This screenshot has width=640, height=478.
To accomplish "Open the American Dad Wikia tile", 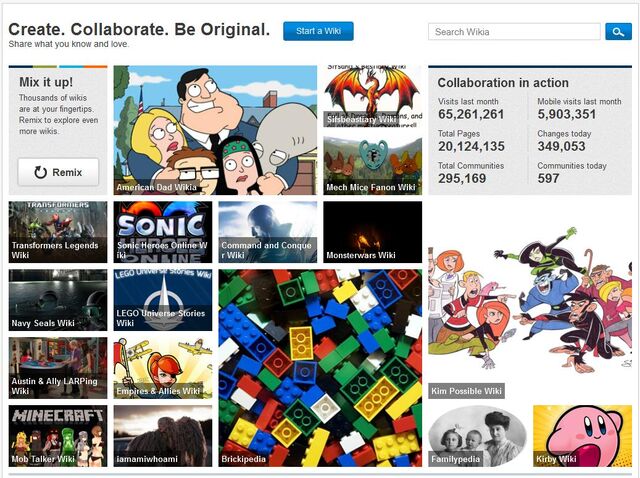I will (x=215, y=130).
